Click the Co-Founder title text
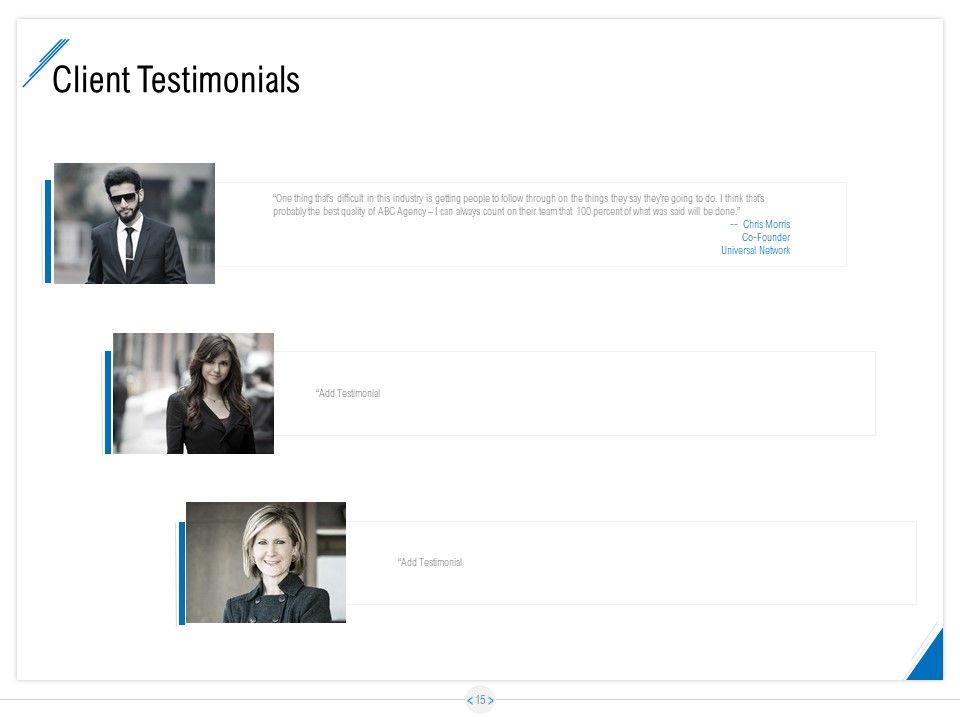Screen dimensions: 960x720 click(x=766, y=237)
